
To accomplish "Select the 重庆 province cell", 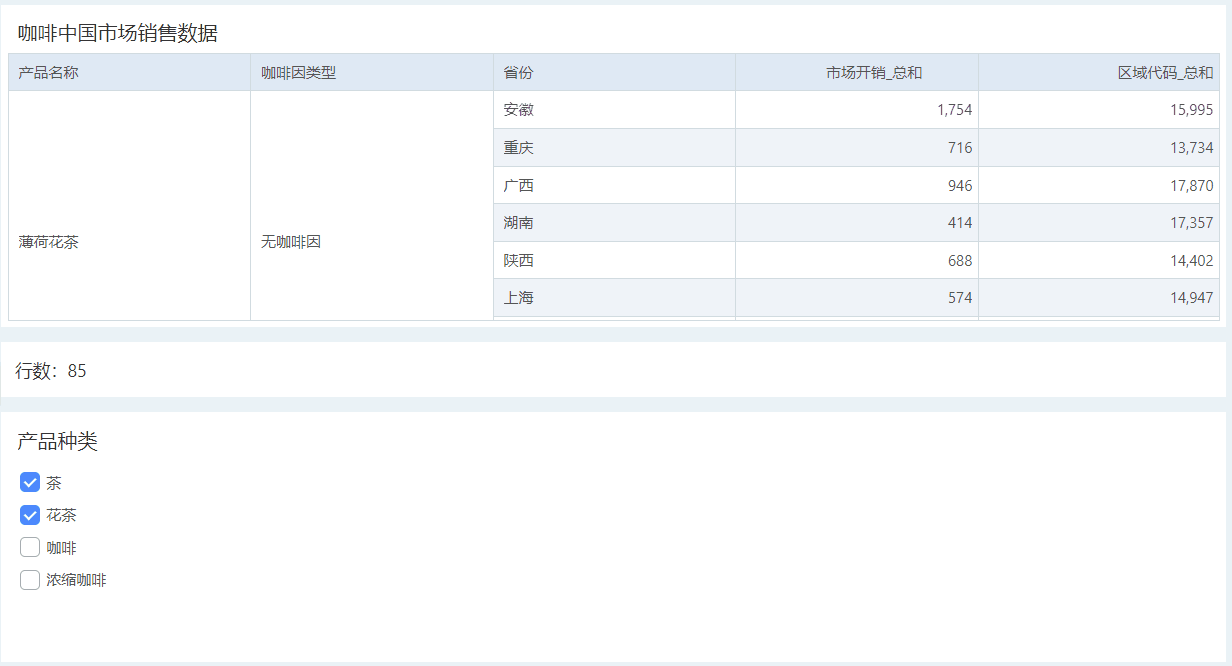I will tap(614, 148).
